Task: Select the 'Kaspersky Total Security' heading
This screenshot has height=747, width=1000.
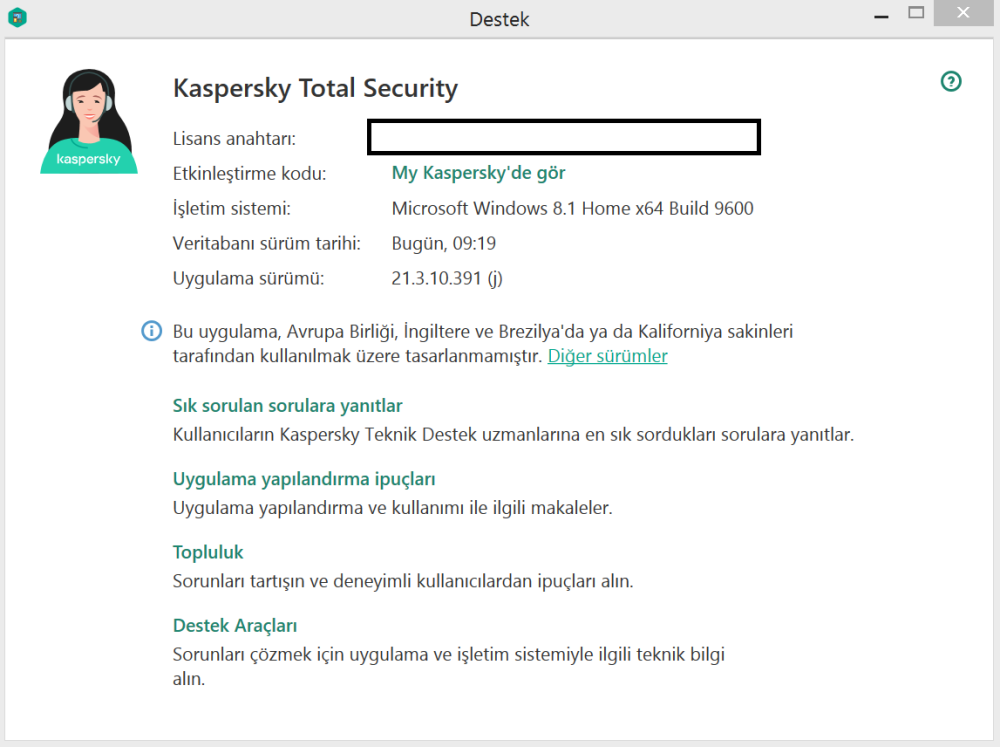Action: pyautogui.click(x=315, y=88)
